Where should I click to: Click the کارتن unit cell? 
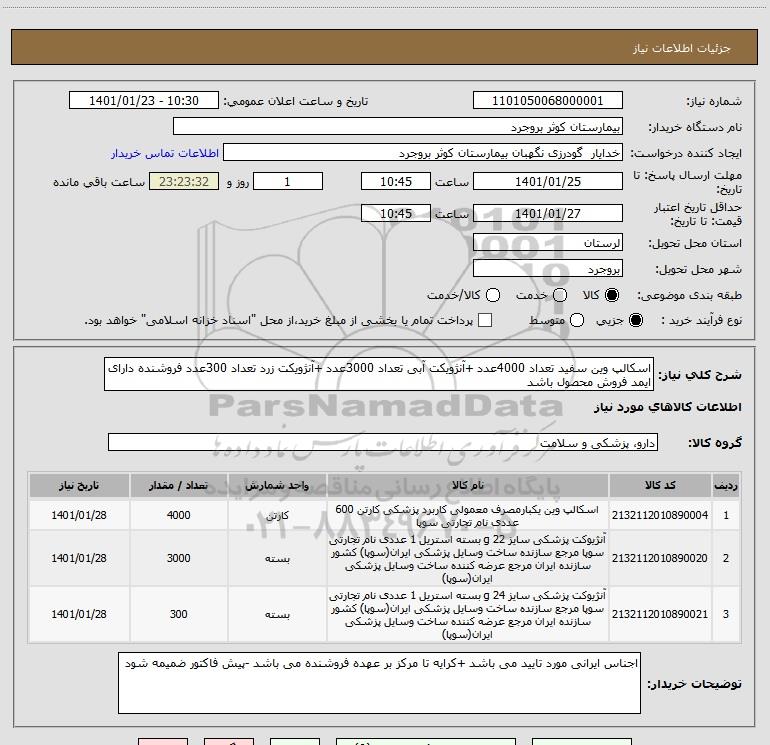click(277, 516)
